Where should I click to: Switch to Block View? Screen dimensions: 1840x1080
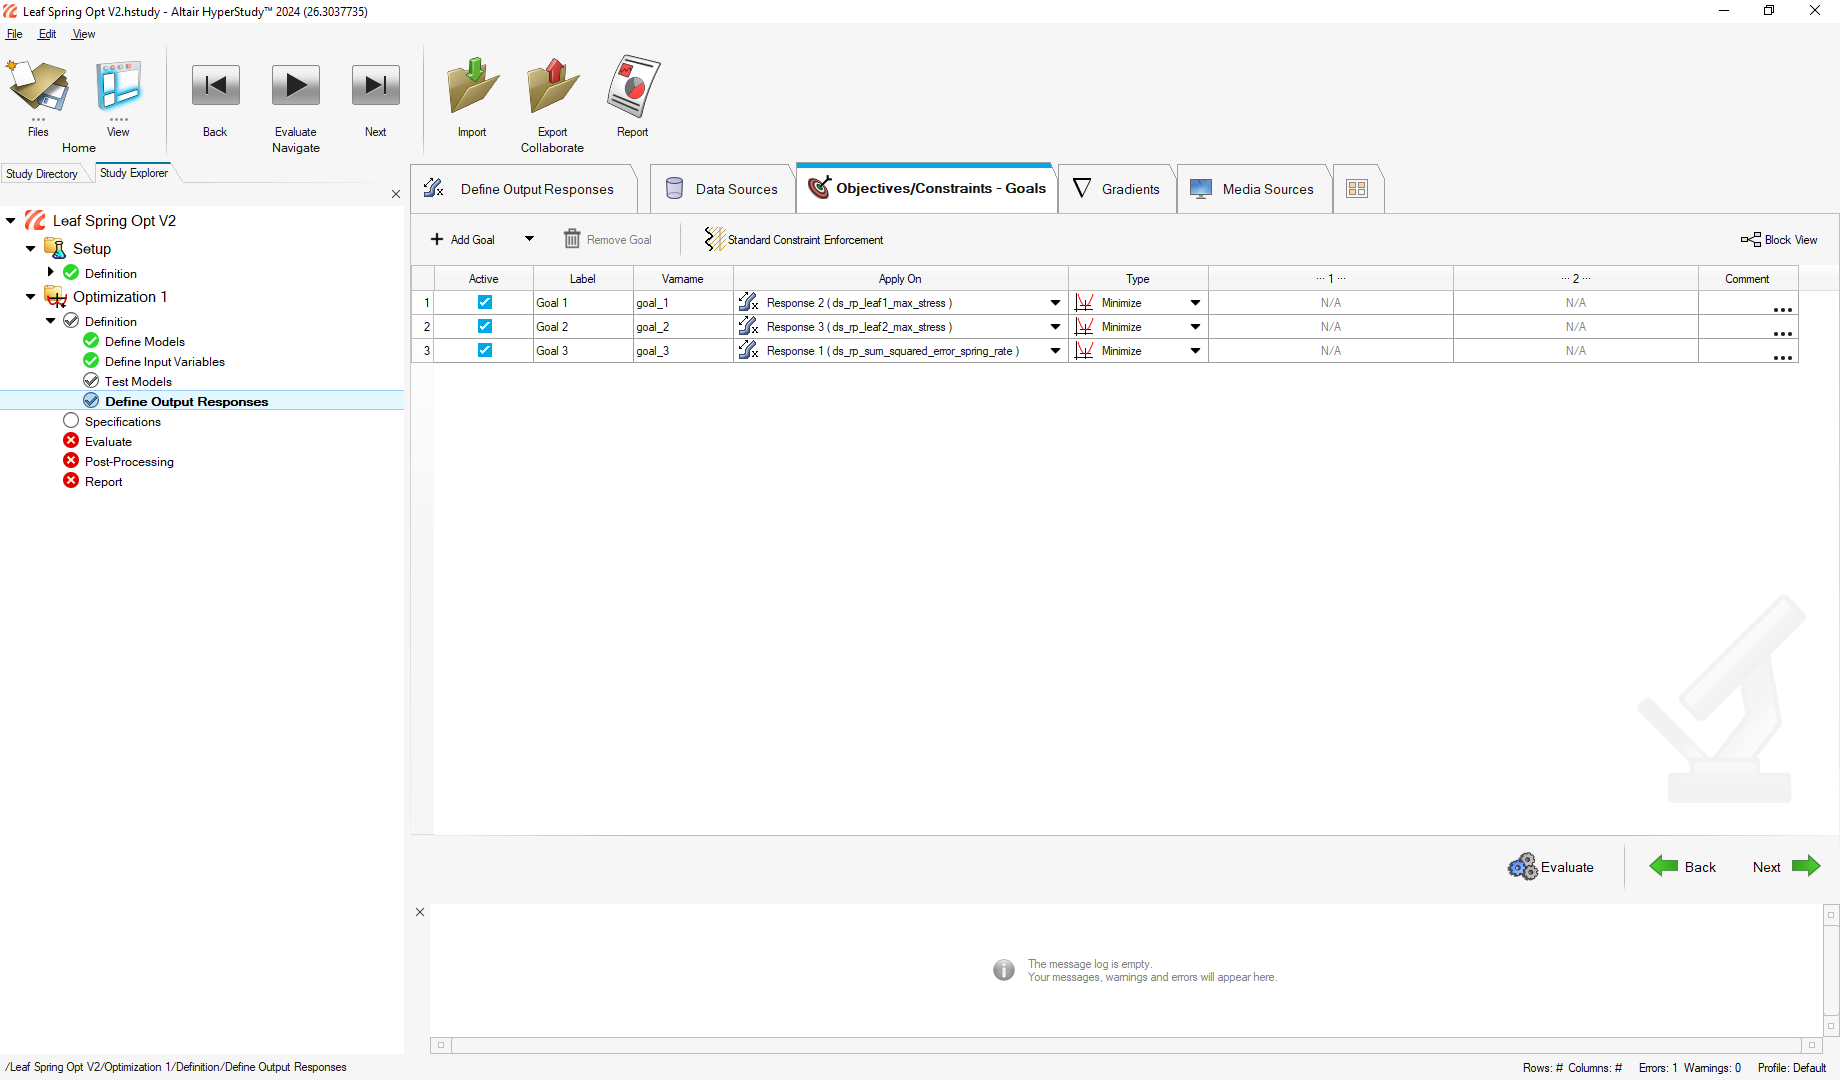click(1778, 239)
